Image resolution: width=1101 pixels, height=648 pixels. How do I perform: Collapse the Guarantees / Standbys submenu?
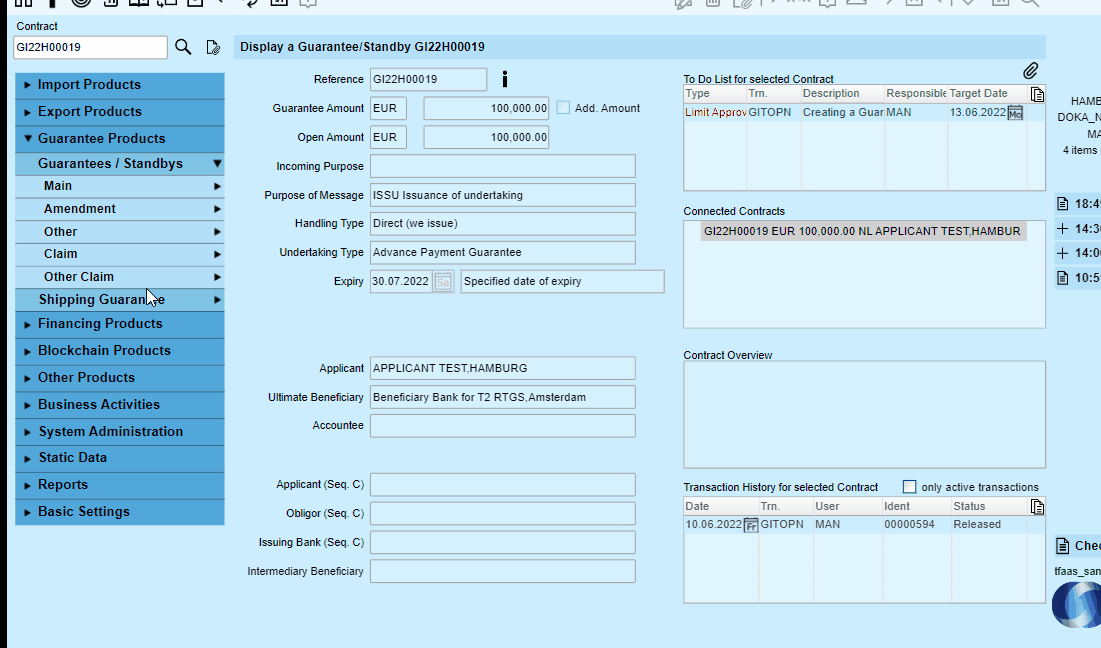point(120,164)
